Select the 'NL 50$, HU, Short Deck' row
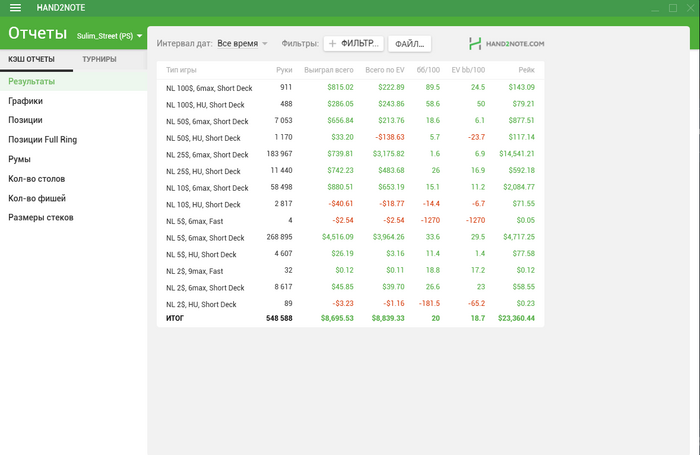700x455 pixels. click(x=350, y=138)
